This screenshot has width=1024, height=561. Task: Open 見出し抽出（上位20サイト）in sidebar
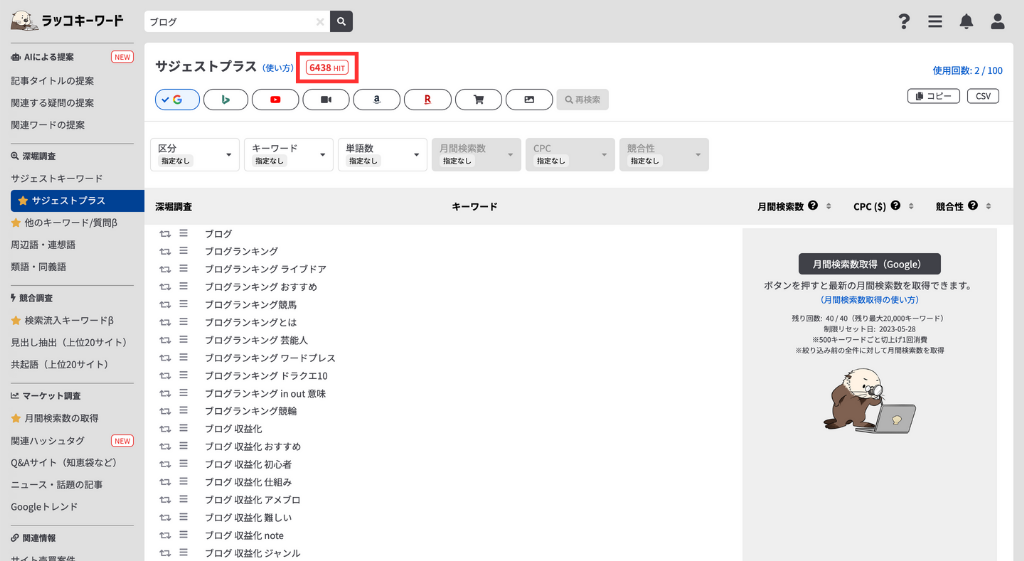(69, 342)
